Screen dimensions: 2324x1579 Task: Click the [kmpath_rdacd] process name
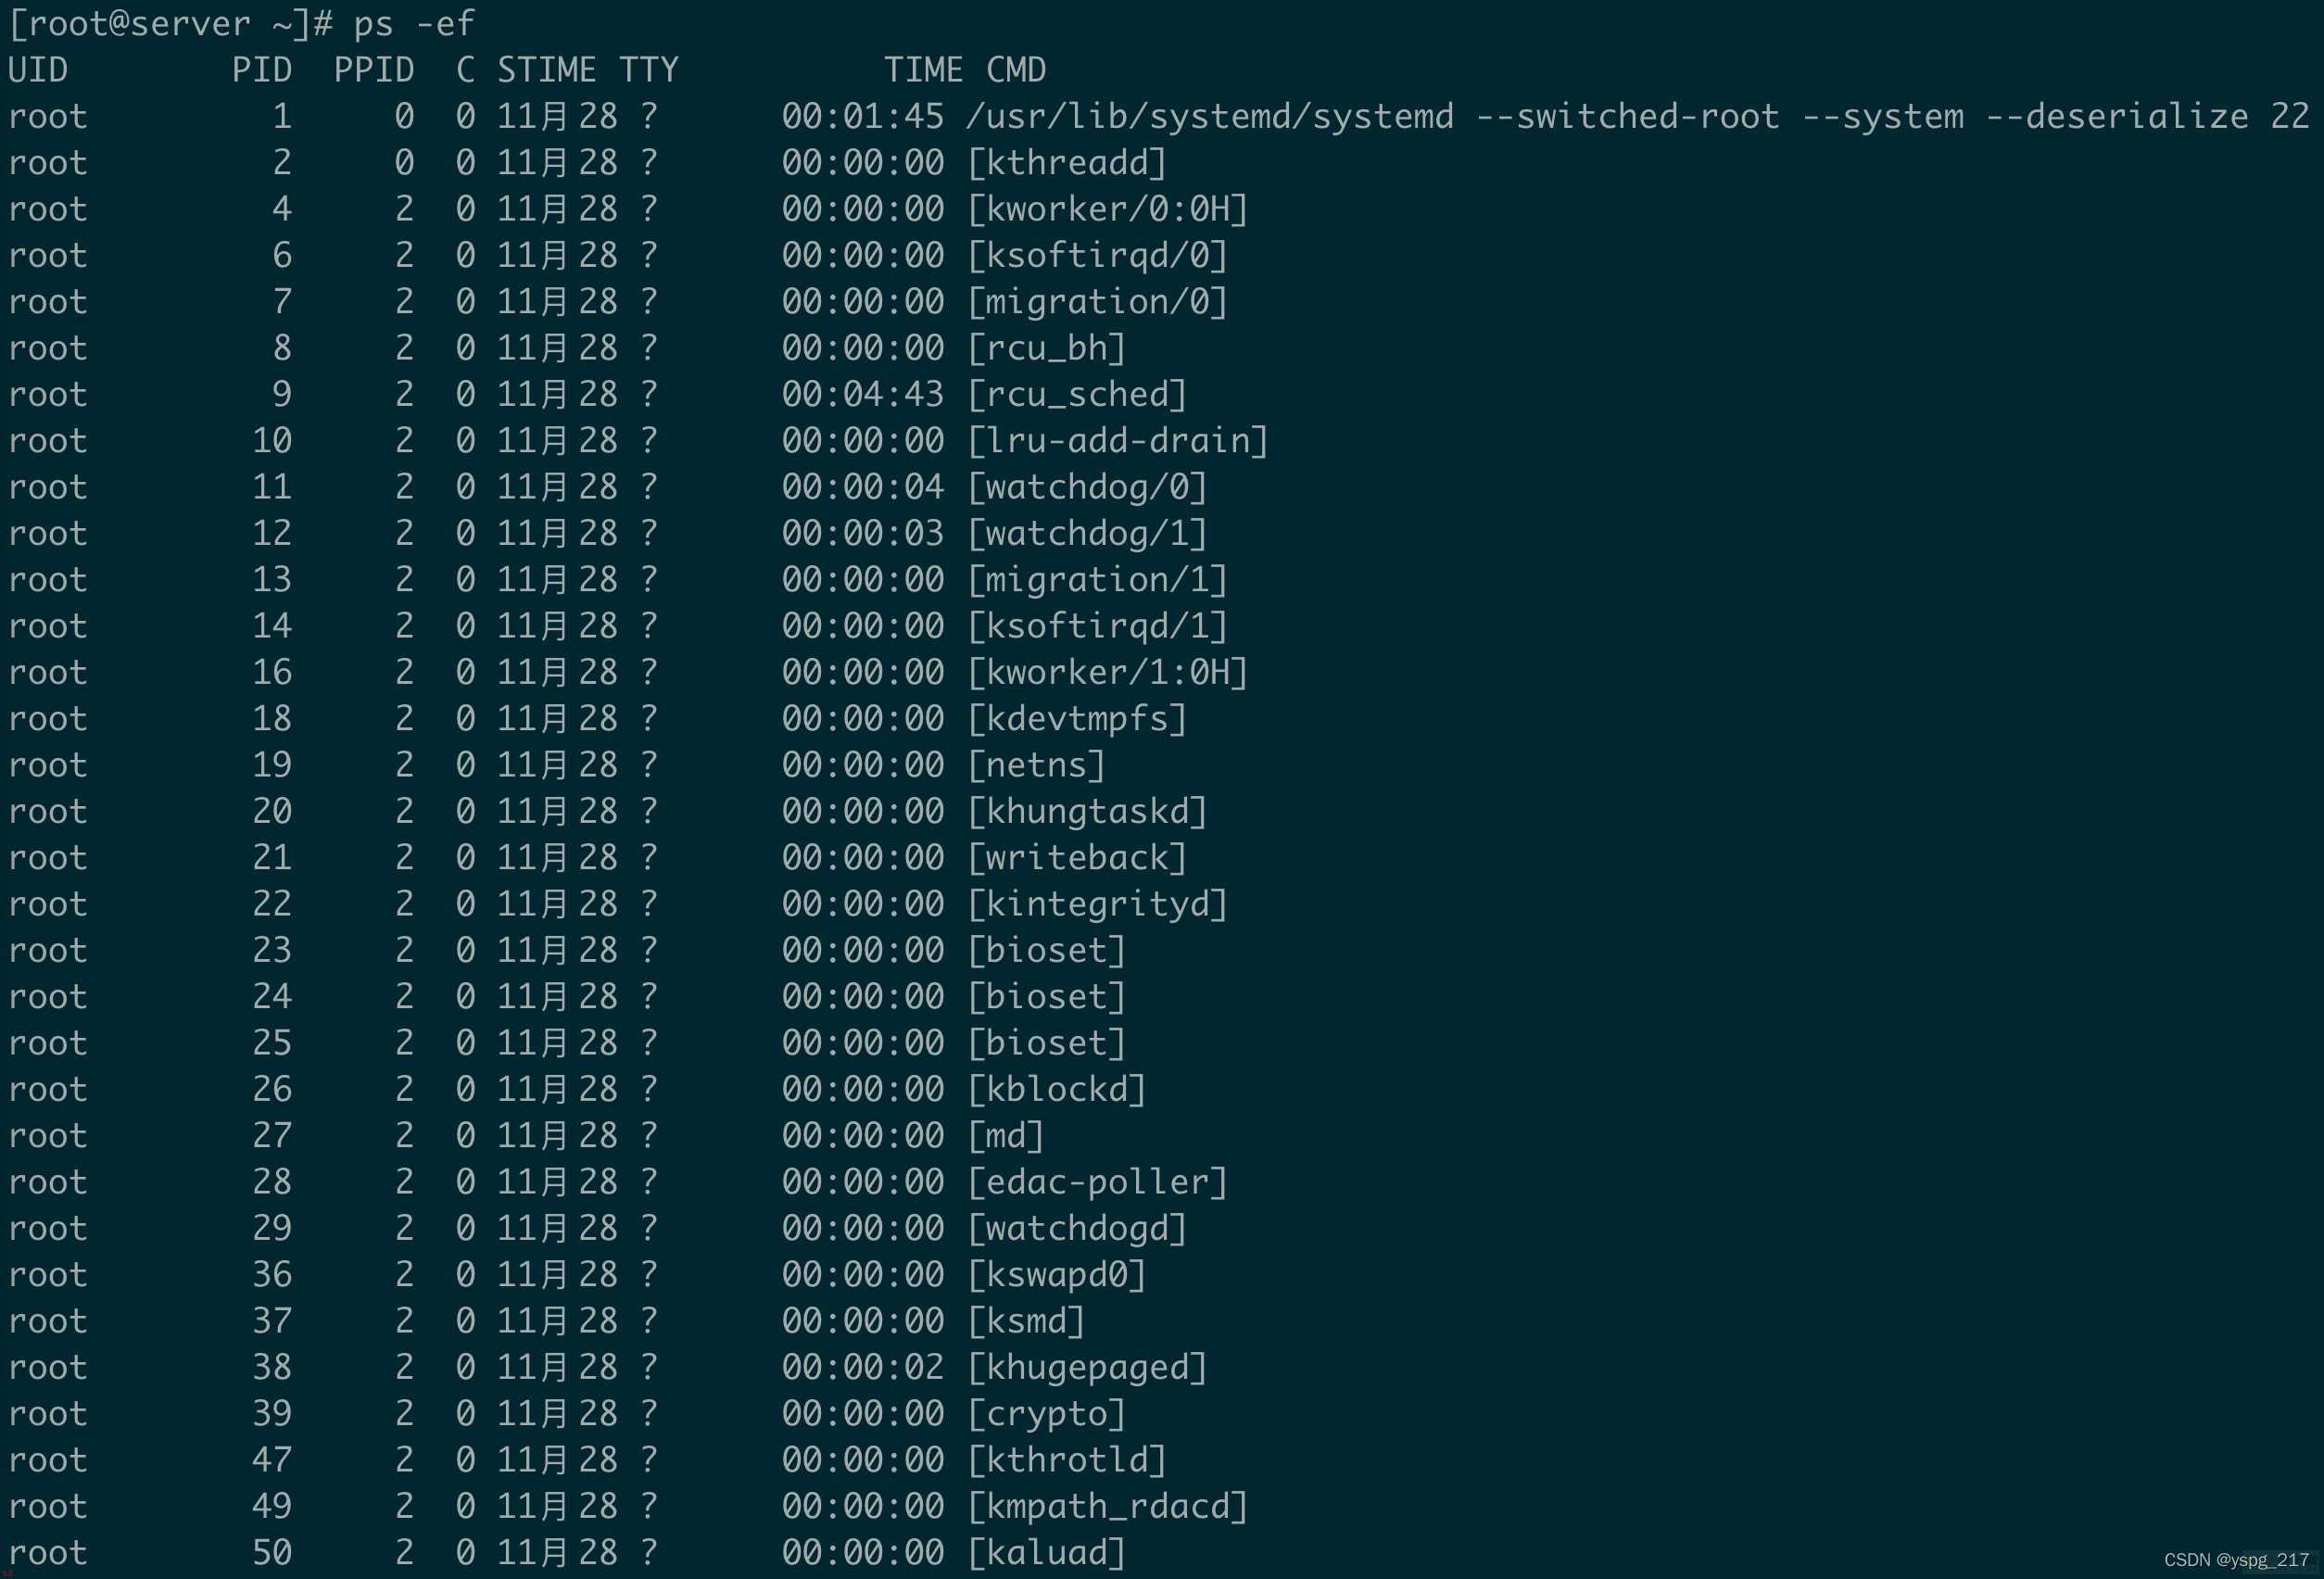click(x=1108, y=1506)
